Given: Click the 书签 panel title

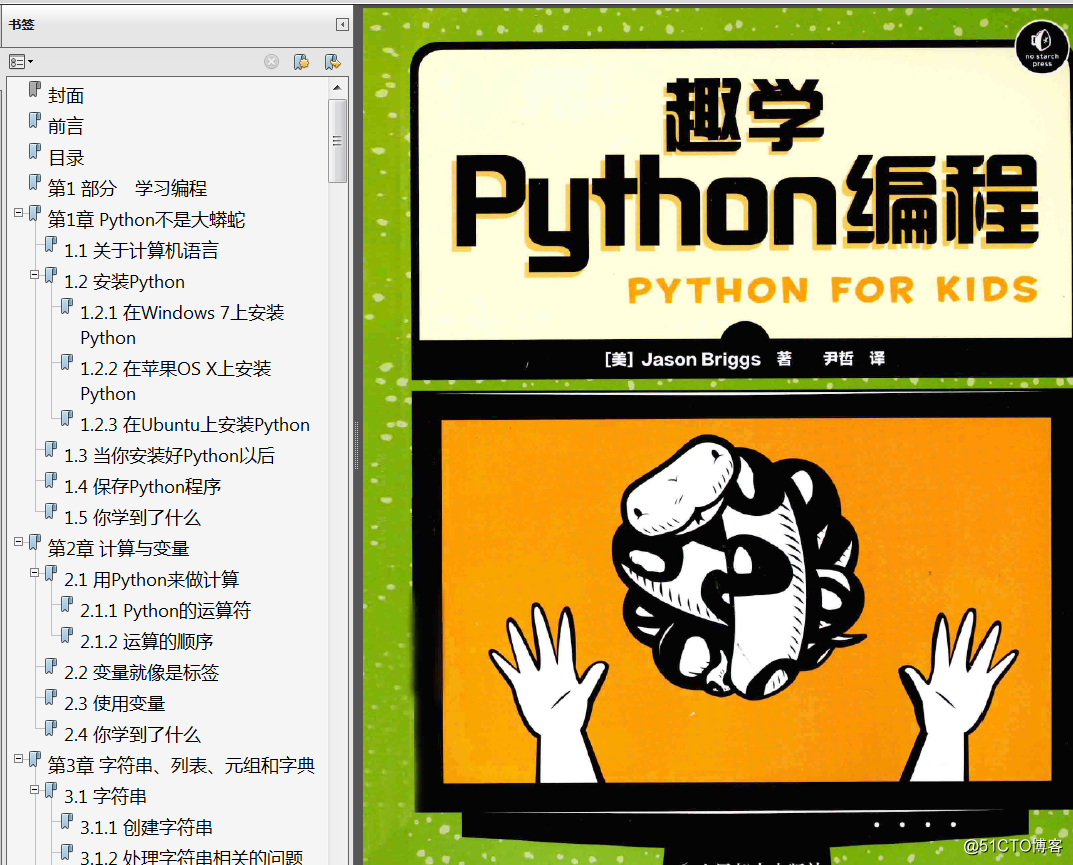Looking at the screenshot, I should coord(21,25).
